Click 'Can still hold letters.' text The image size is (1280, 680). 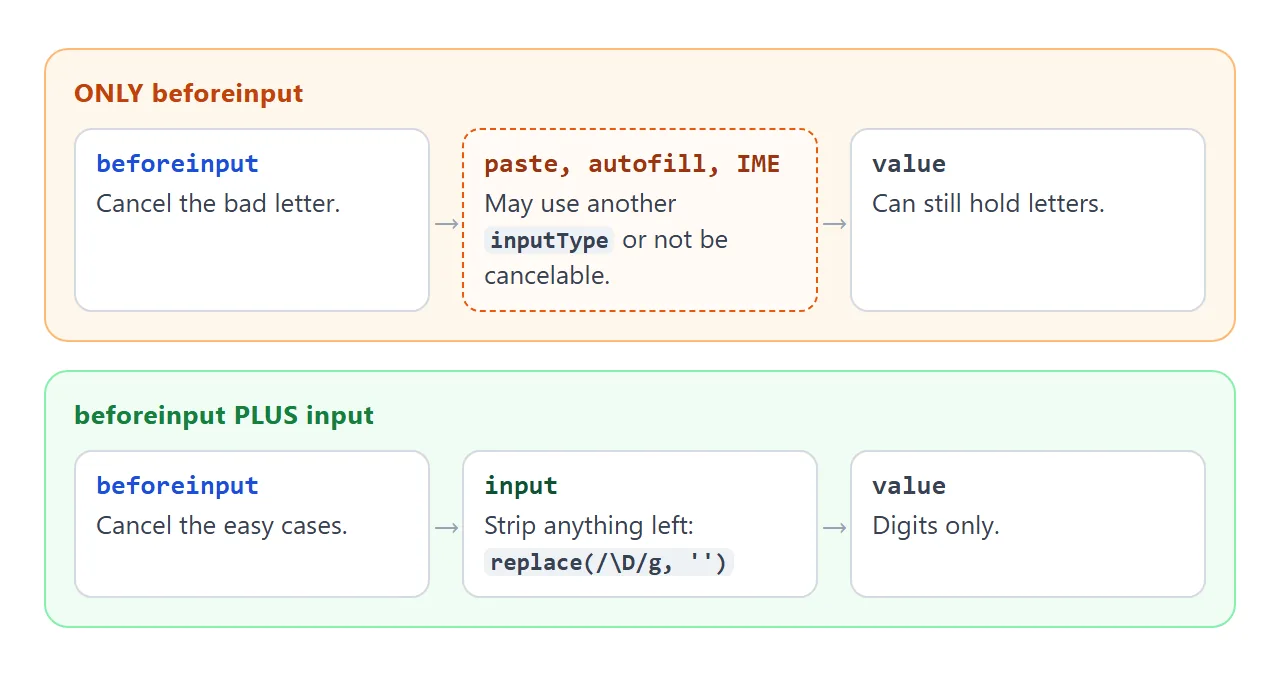[x=988, y=204]
